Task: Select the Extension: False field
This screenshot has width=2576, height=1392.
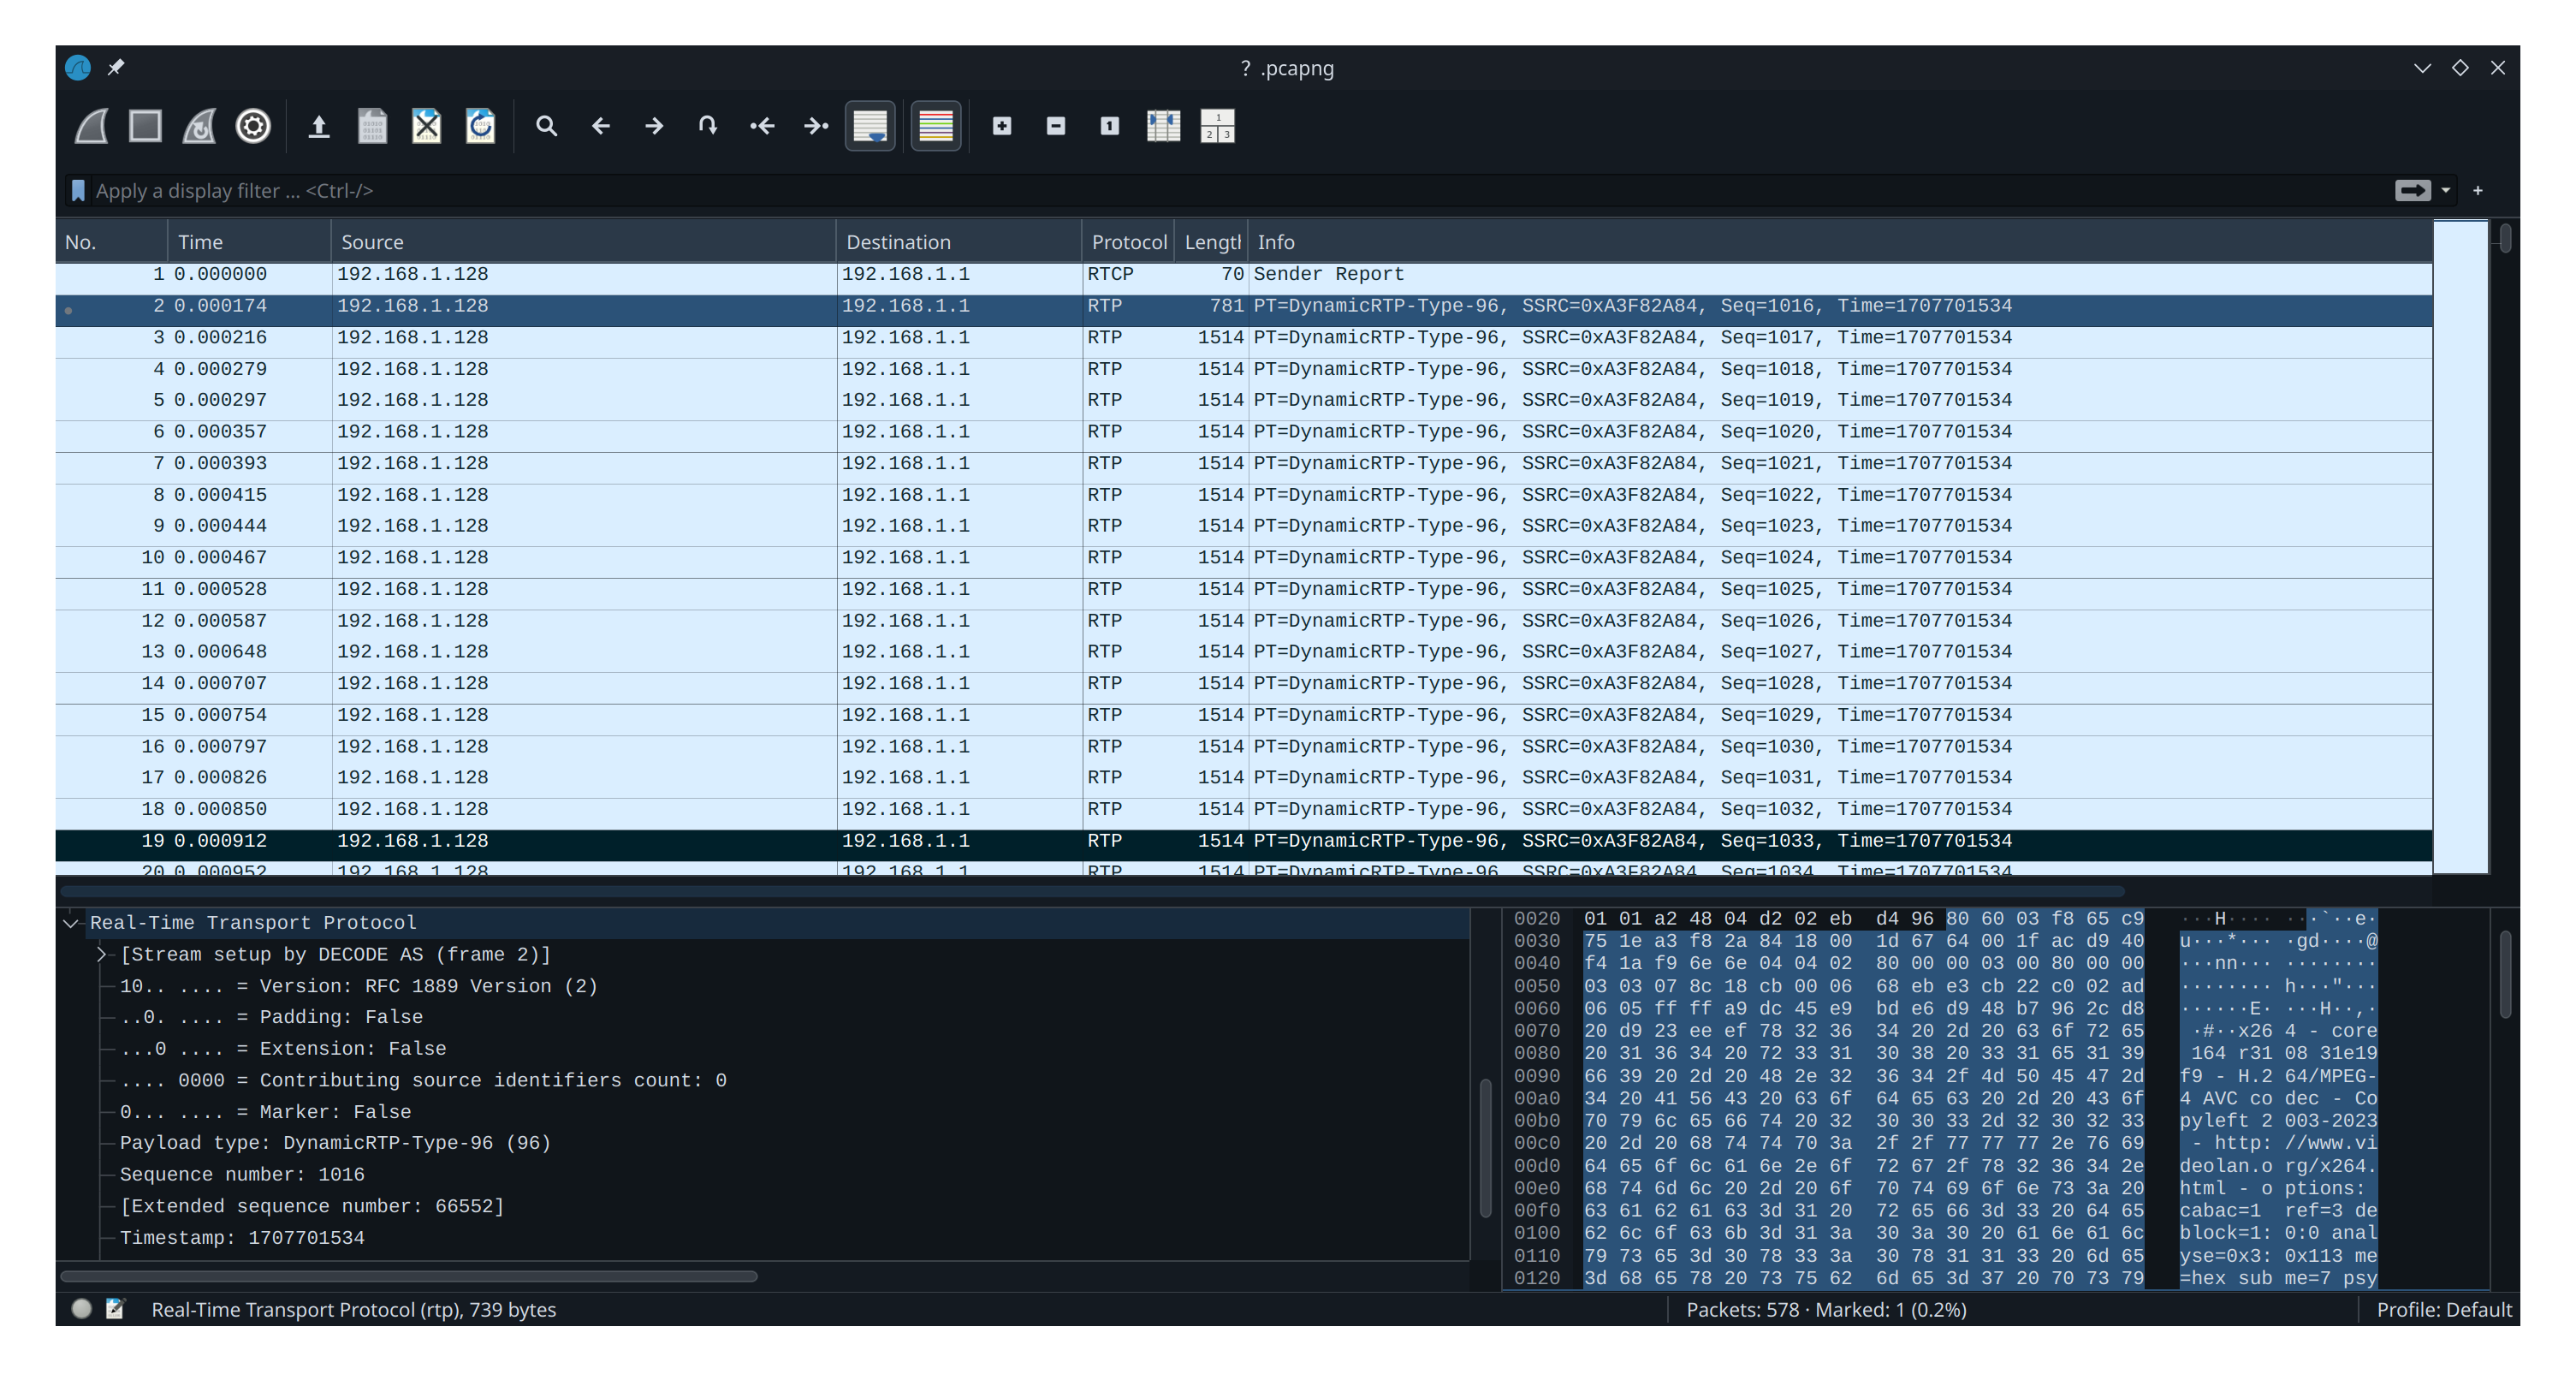Action: 283,1049
